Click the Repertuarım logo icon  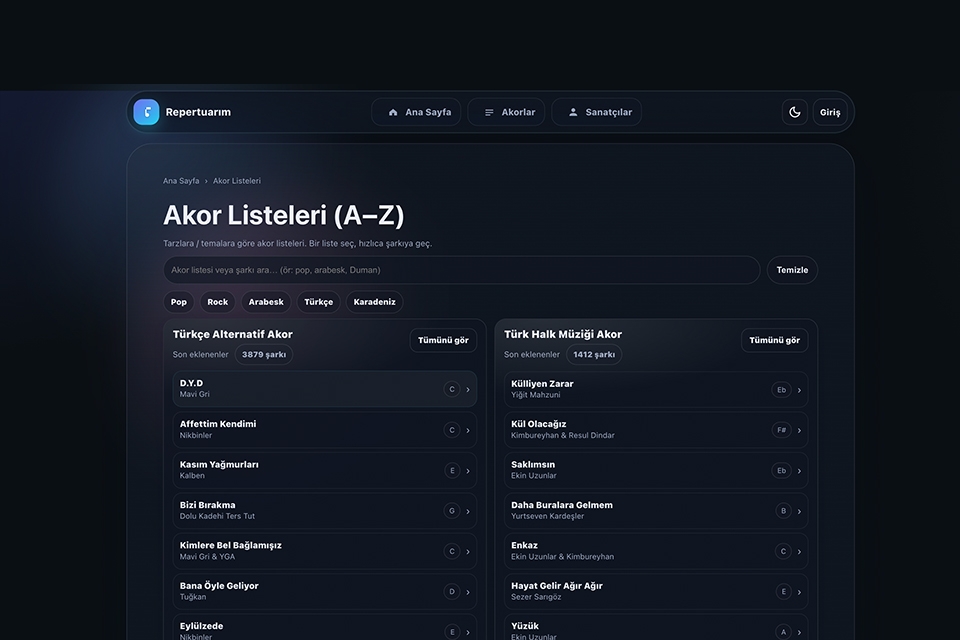(x=146, y=112)
